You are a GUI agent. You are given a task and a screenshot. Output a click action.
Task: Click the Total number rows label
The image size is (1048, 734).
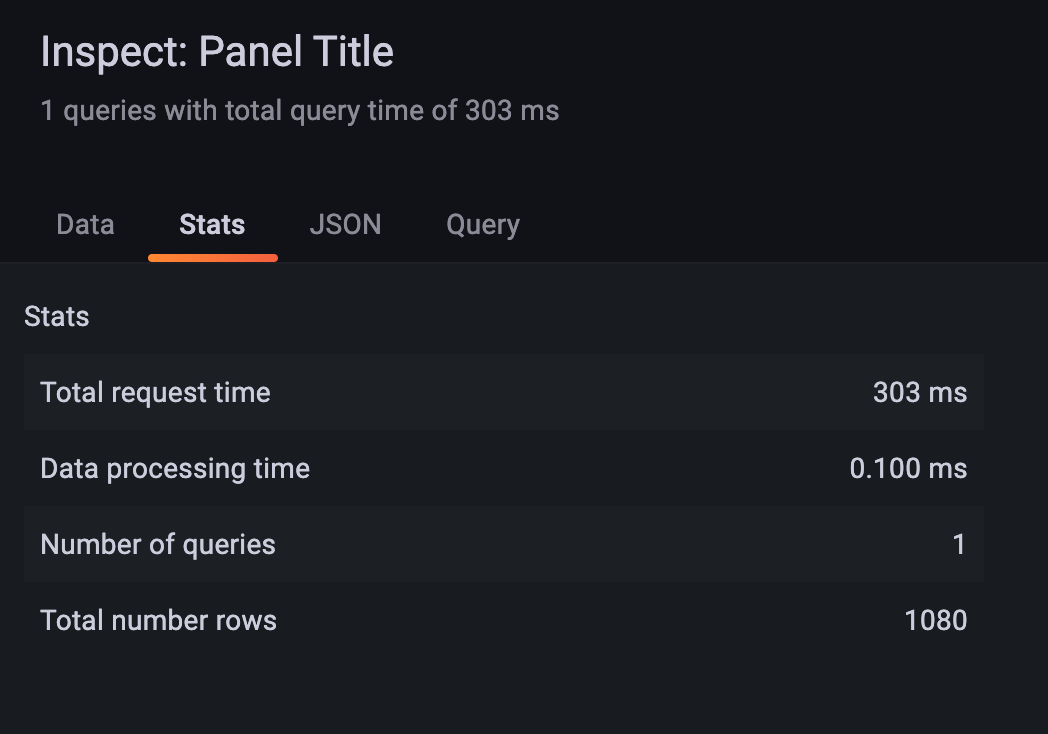point(157,620)
